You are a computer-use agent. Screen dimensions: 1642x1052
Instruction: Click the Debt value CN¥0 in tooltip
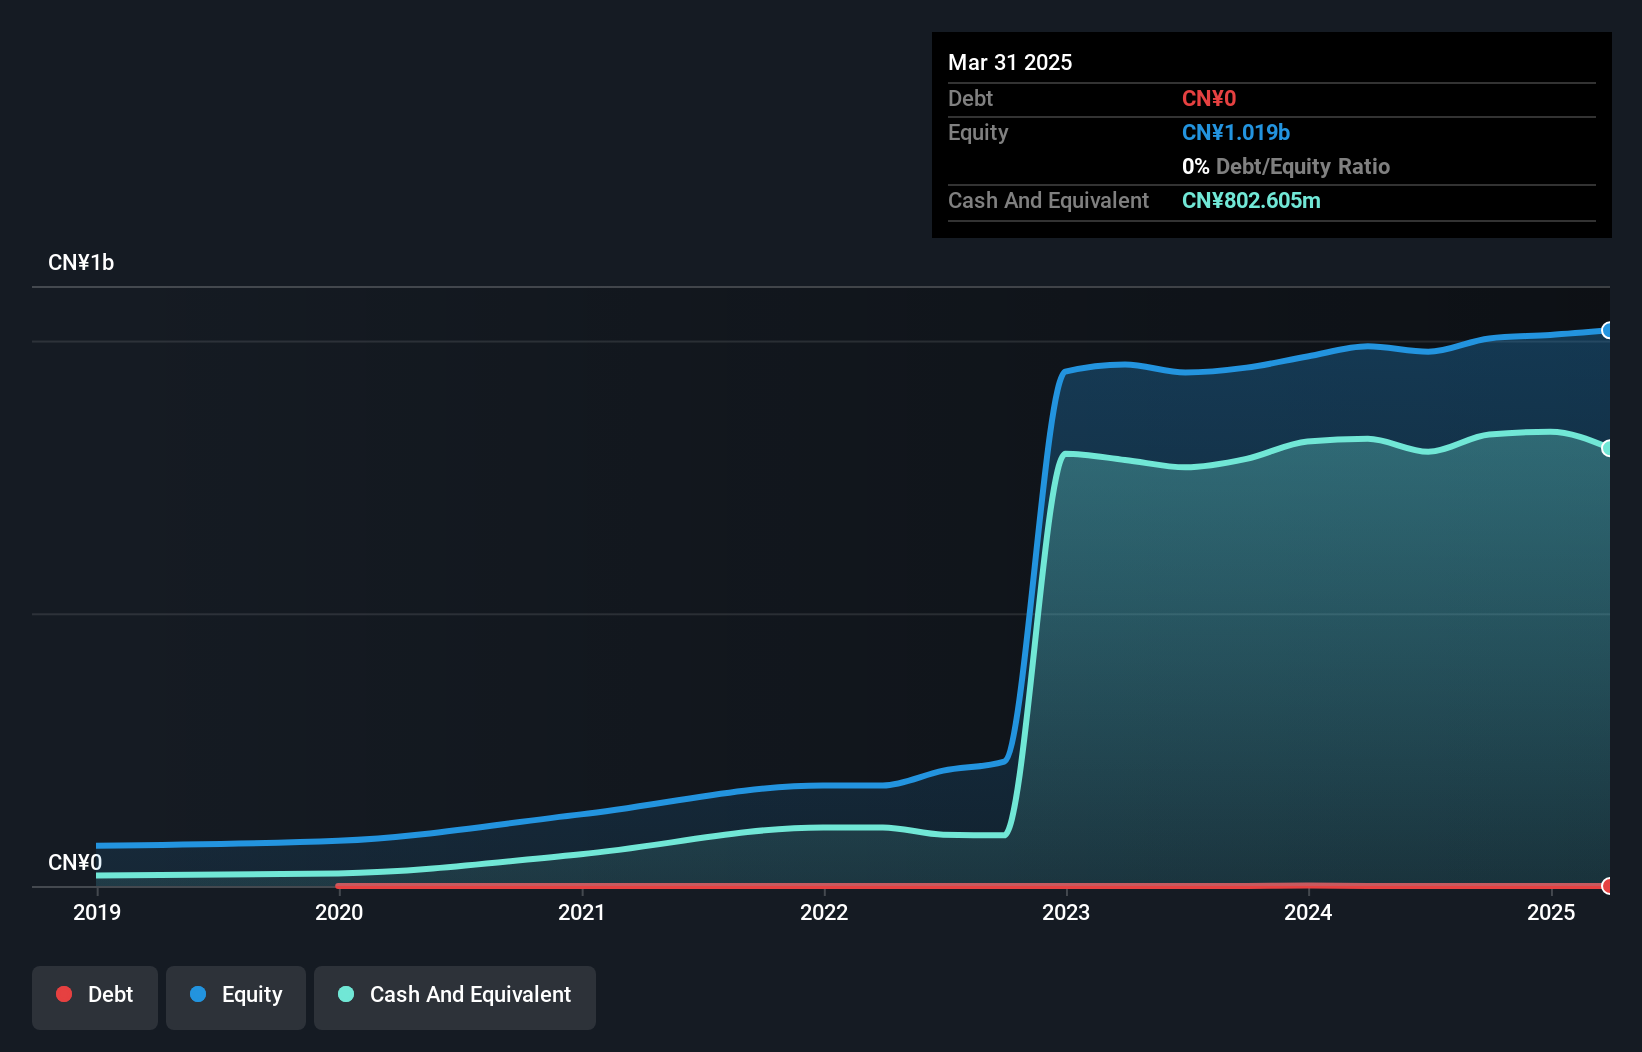click(x=1209, y=98)
